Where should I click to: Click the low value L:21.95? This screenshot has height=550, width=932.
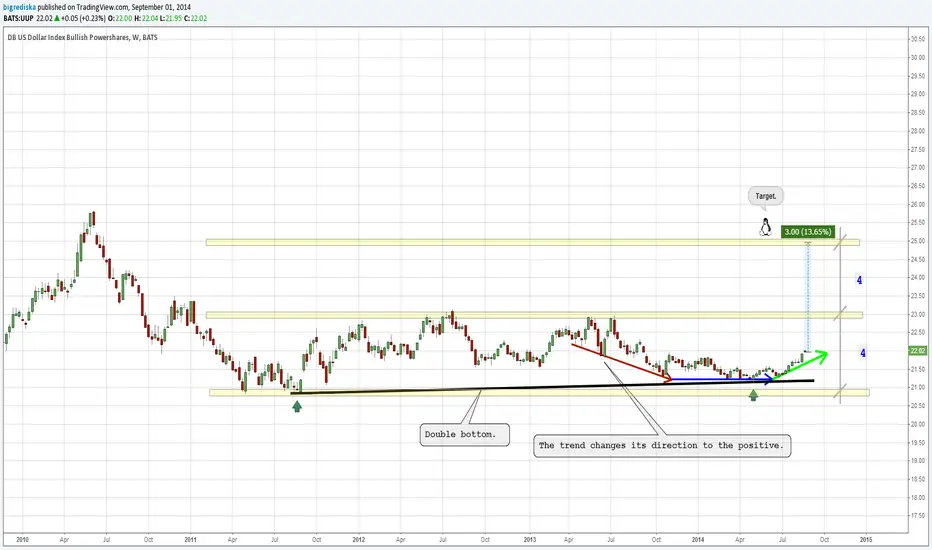tap(171, 18)
